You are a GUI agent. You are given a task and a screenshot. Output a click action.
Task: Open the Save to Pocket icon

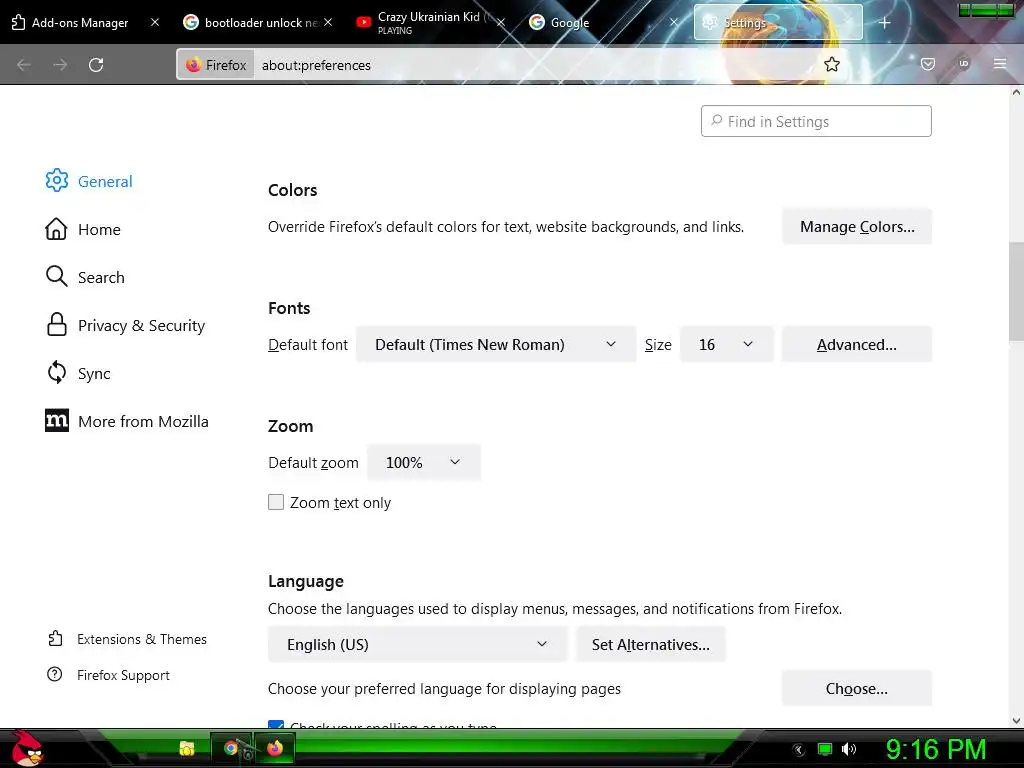(x=927, y=64)
